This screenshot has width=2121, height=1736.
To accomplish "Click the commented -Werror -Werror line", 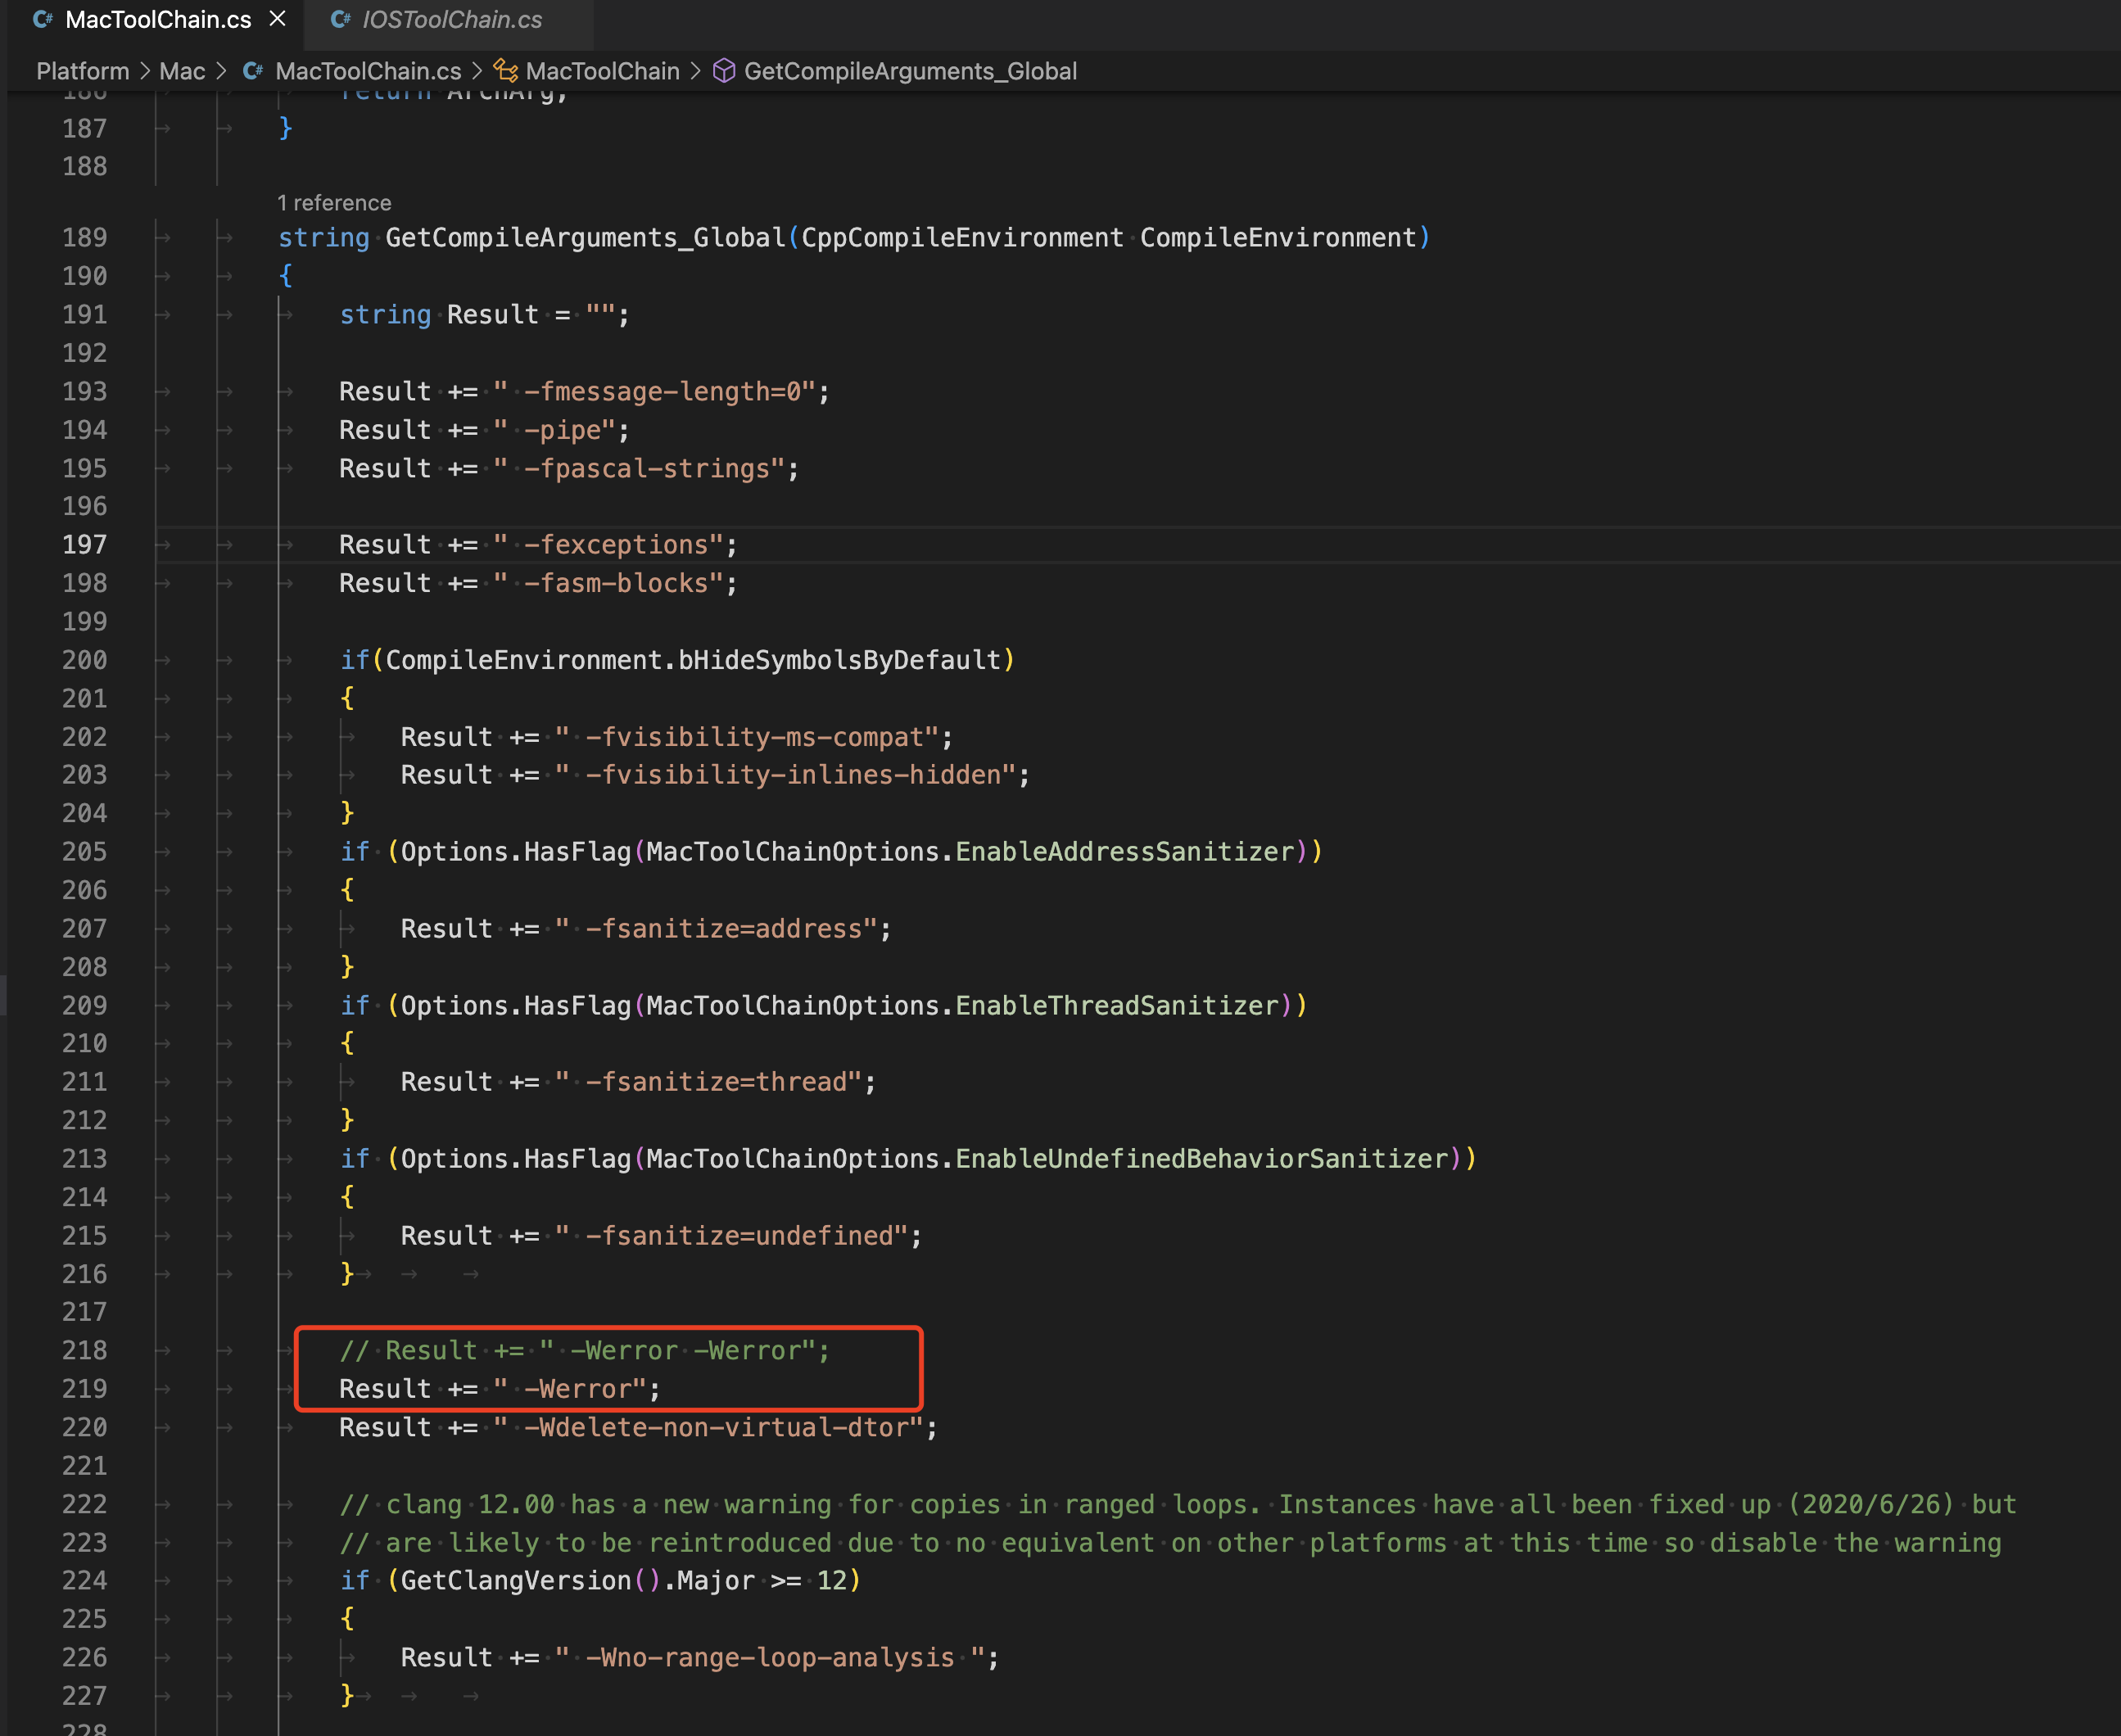I will (584, 1351).
